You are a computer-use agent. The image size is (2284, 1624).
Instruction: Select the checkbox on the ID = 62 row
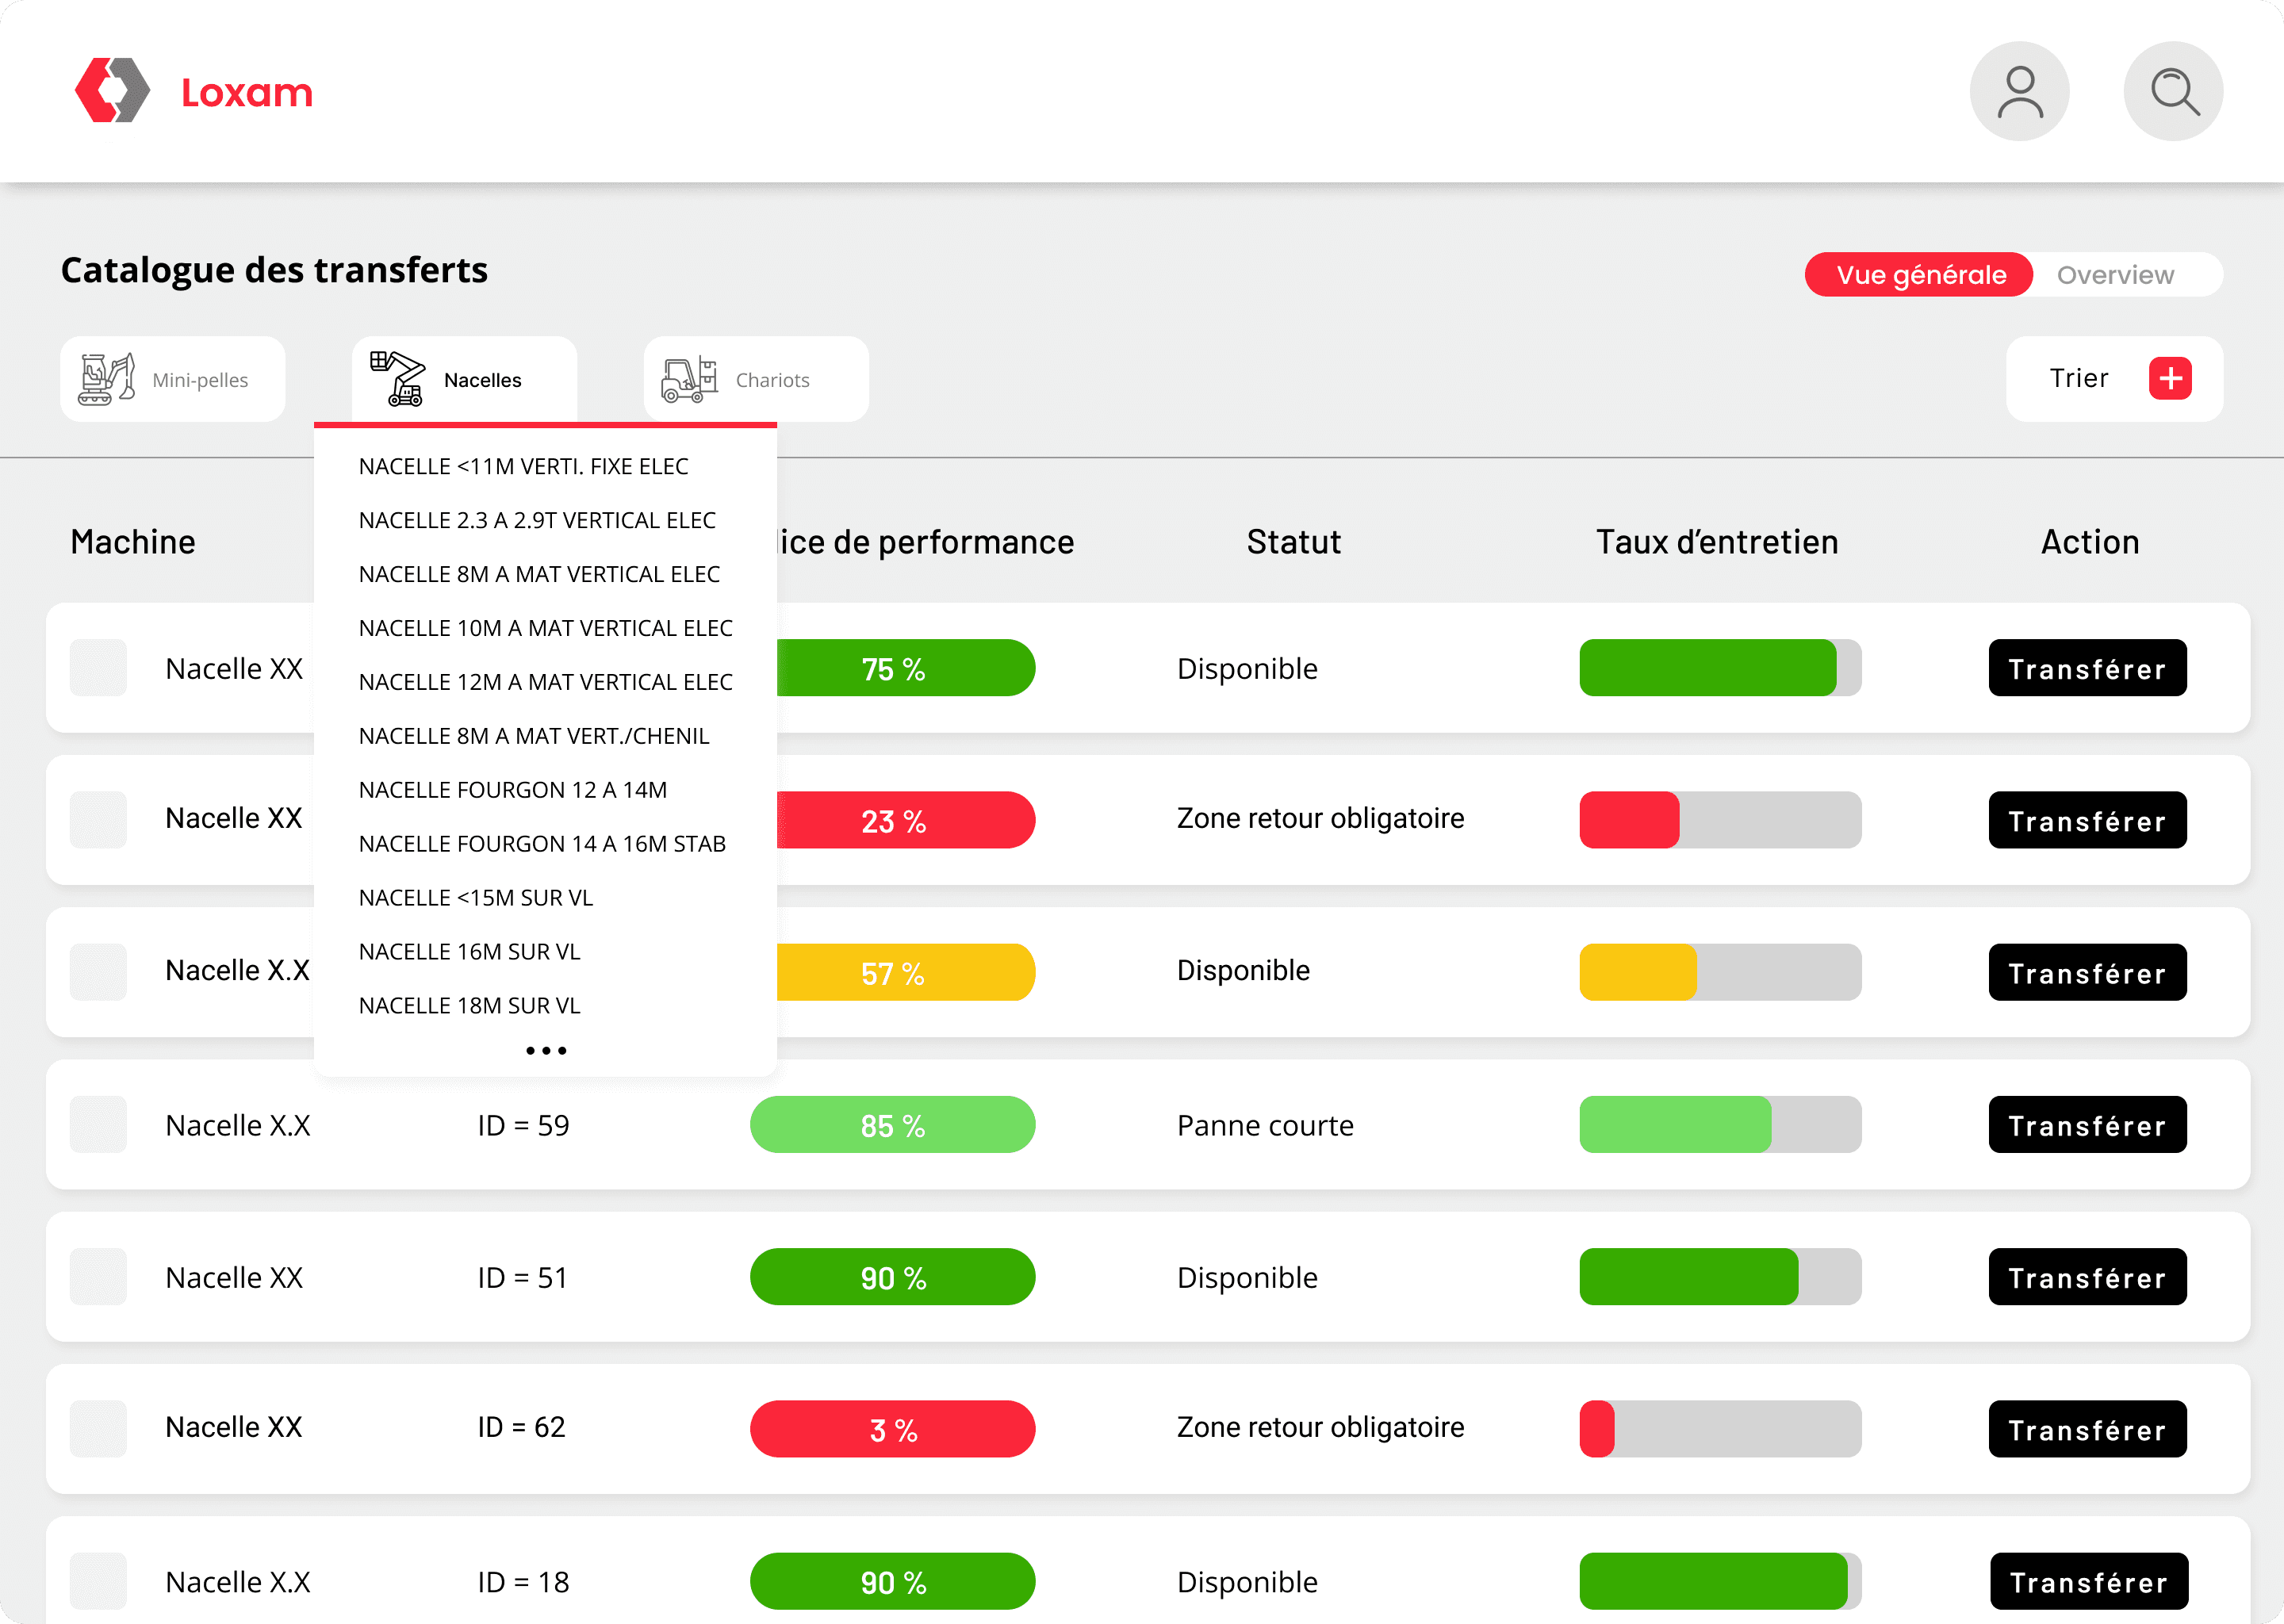(98, 1429)
